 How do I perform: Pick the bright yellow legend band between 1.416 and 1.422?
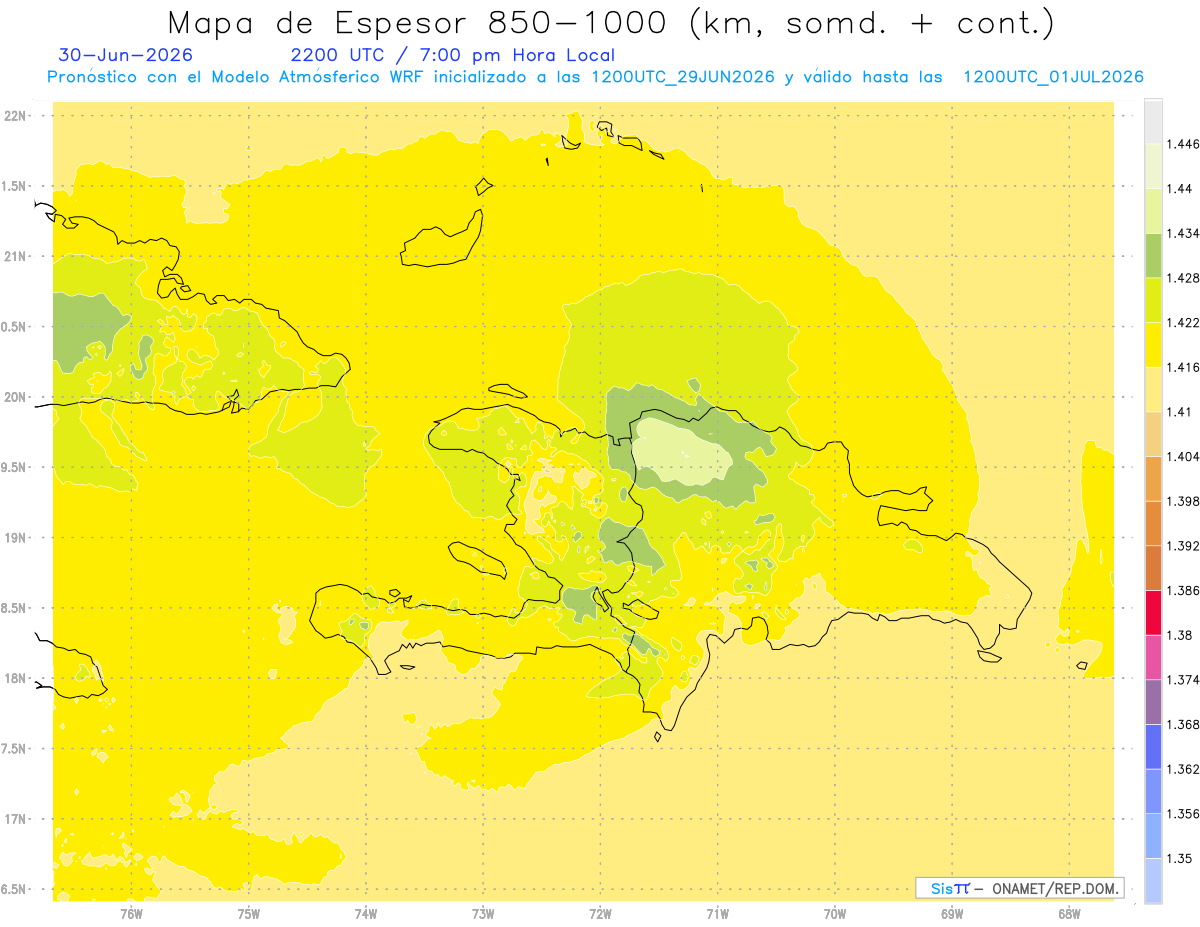(x=1153, y=344)
